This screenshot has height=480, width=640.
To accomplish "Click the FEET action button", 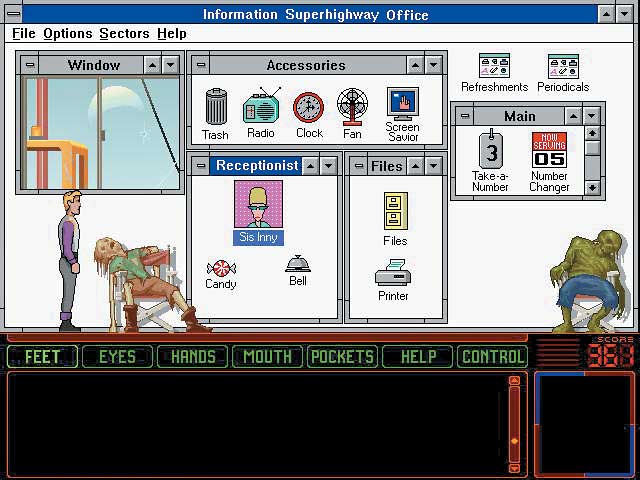I will [42, 356].
